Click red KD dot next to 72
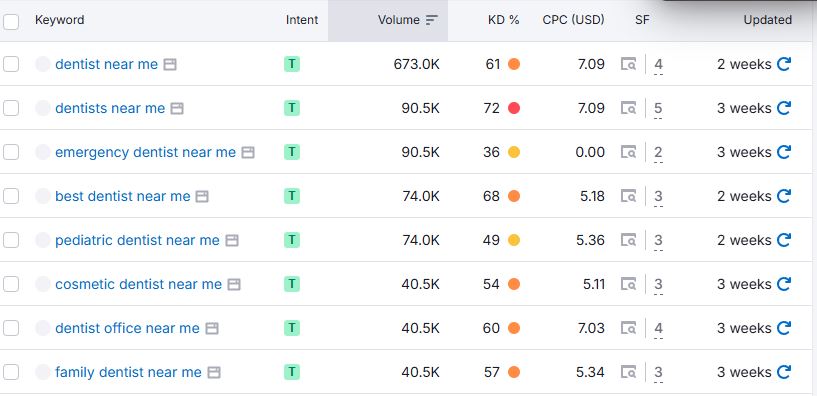 click(x=514, y=108)
